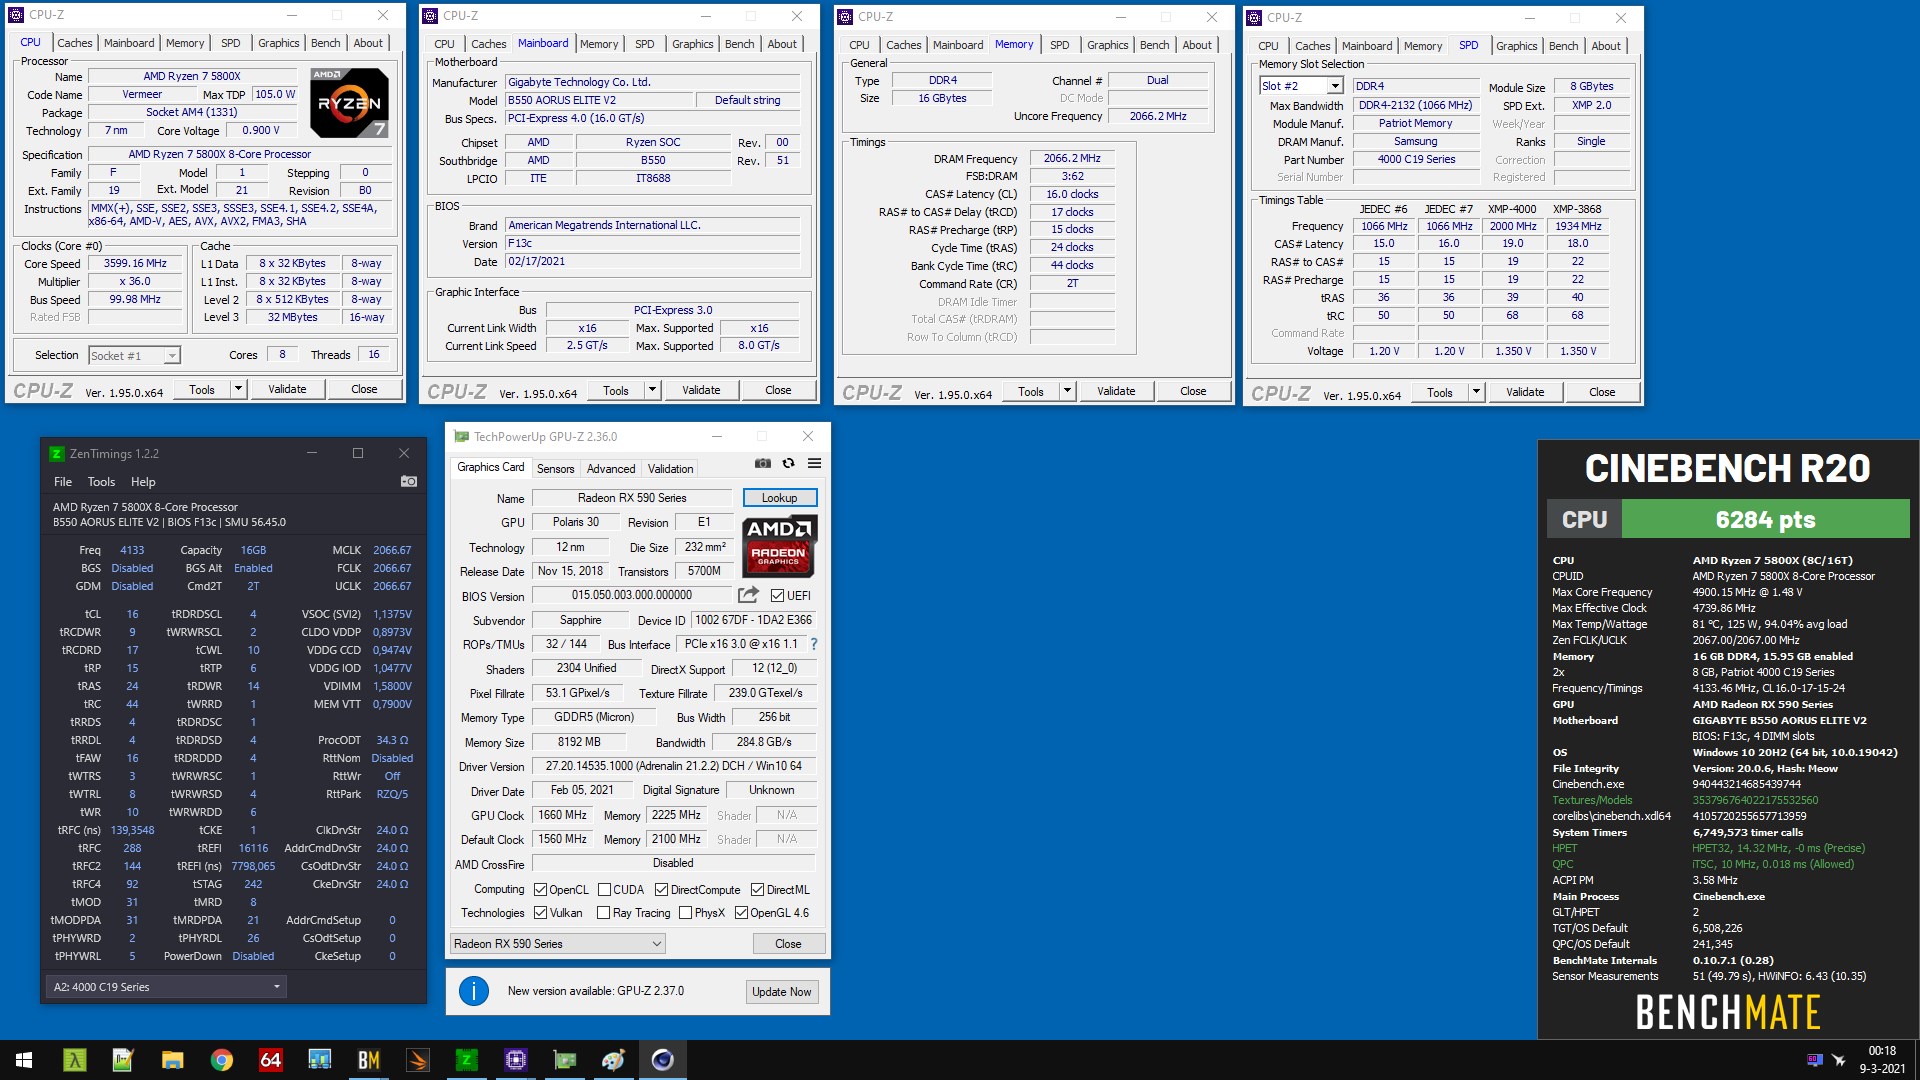Expand Tools arrow in CPU-Z SPD-tab window
Viewport: 1920px width, 1080px height.
(1476, 392)
